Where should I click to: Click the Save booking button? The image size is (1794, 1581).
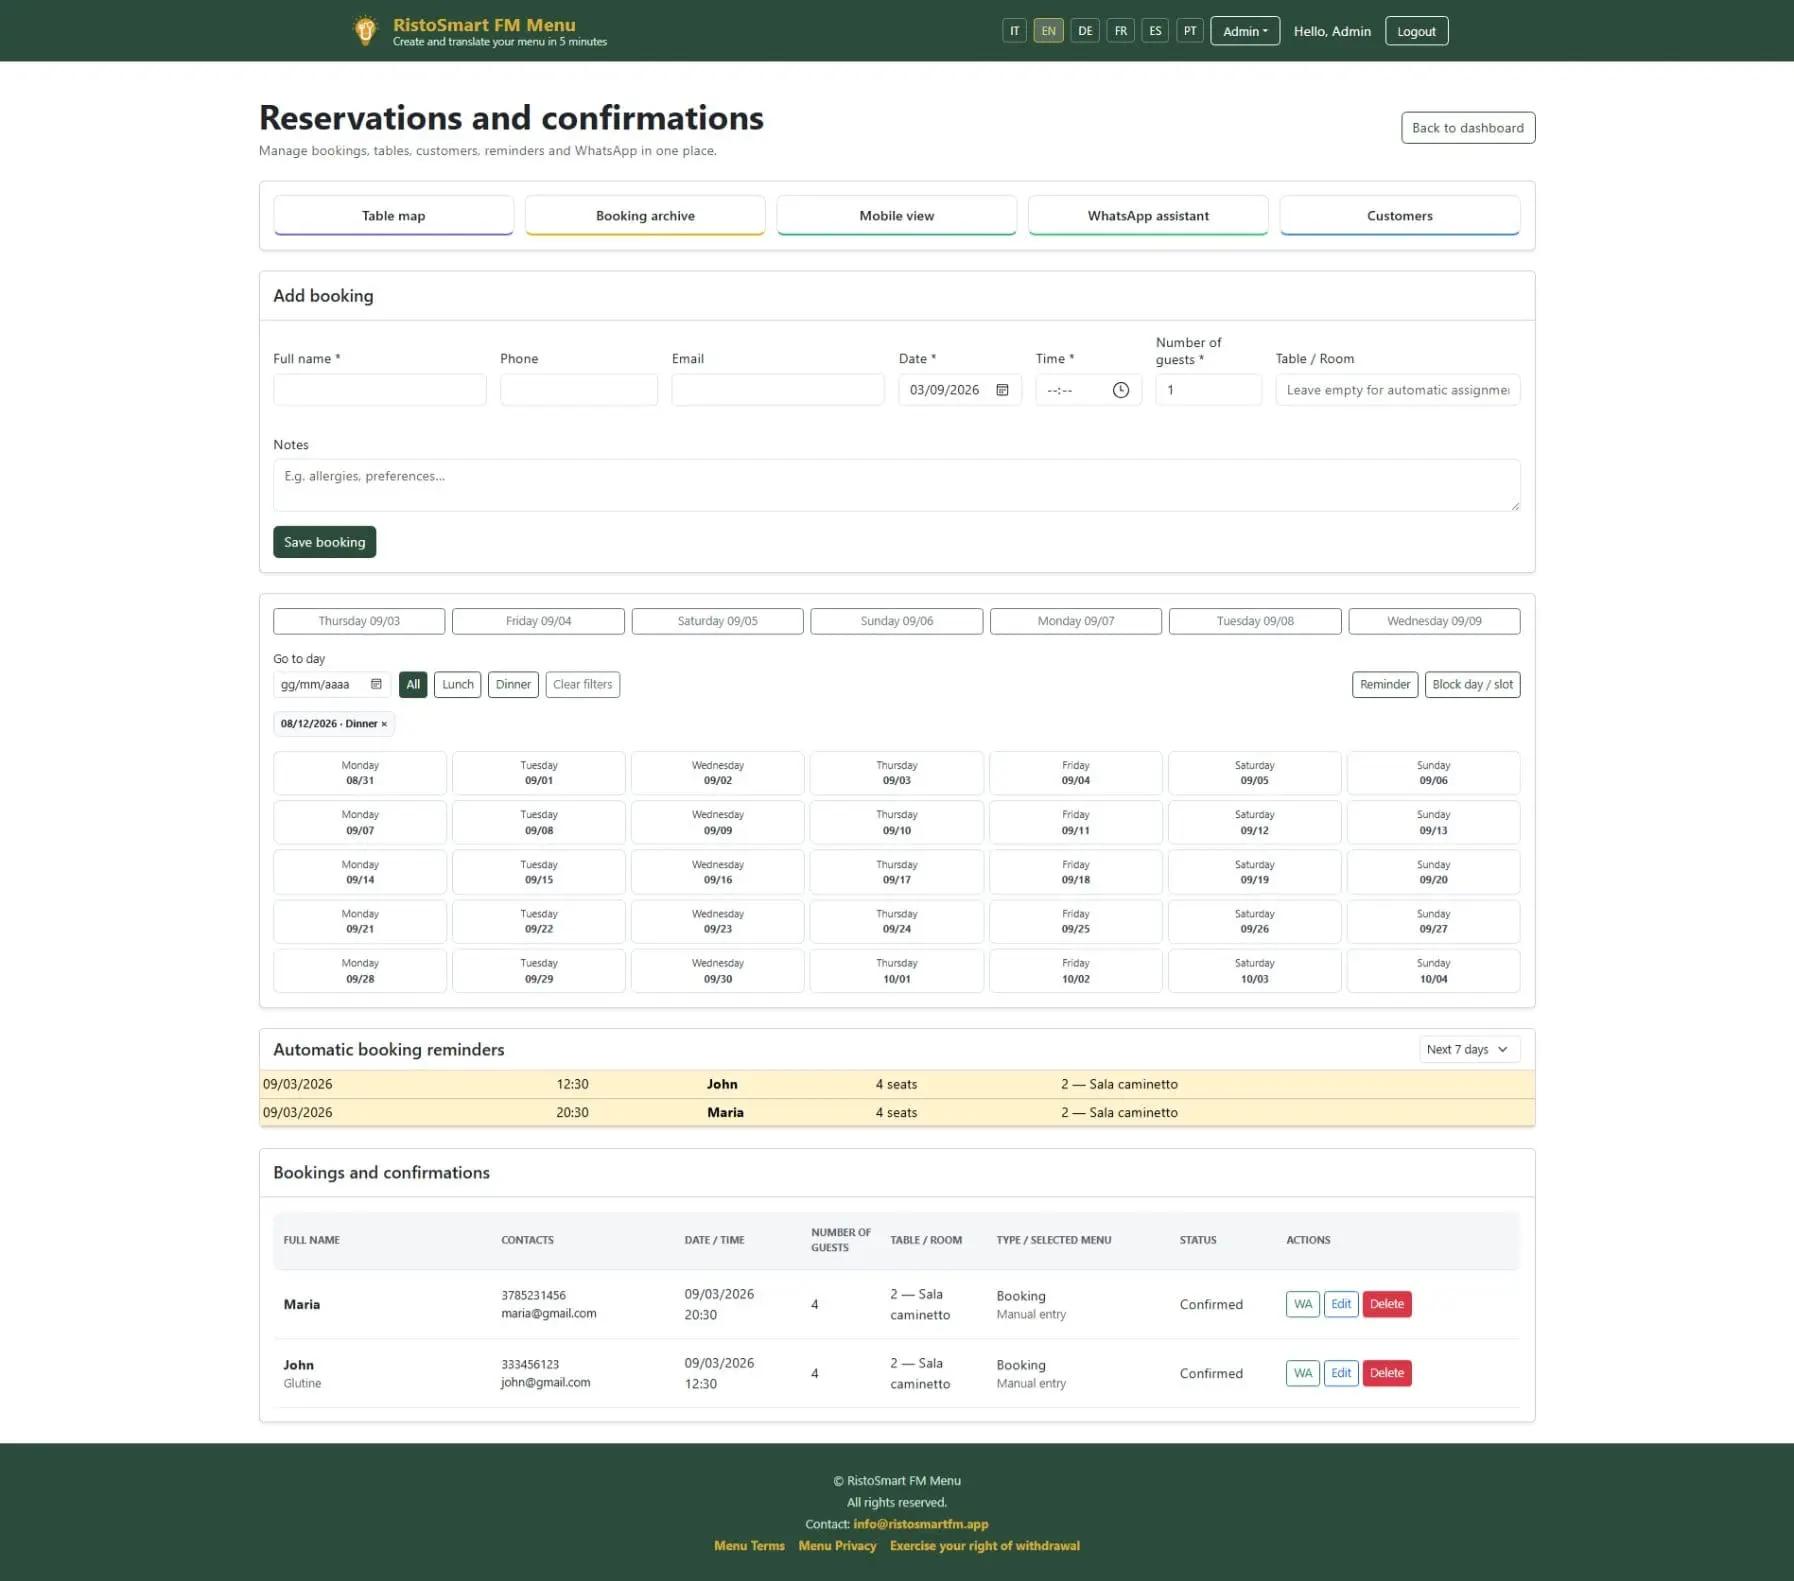324,542
